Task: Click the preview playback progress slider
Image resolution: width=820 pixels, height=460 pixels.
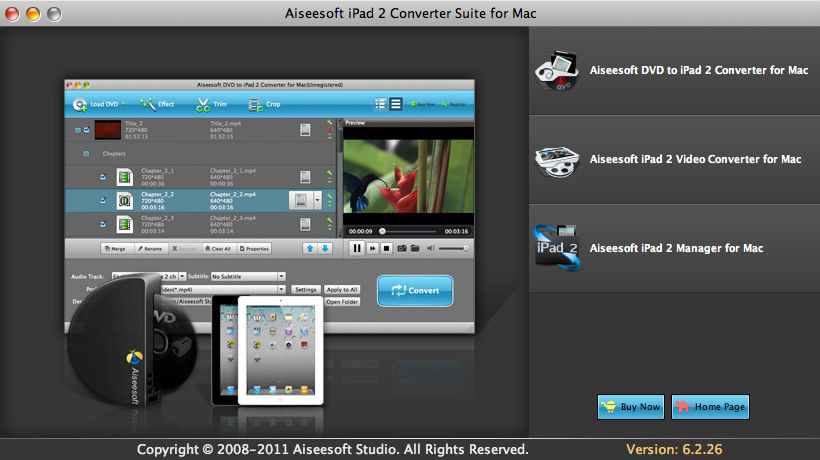Action: pyautogui.click(x=408, y=231)
